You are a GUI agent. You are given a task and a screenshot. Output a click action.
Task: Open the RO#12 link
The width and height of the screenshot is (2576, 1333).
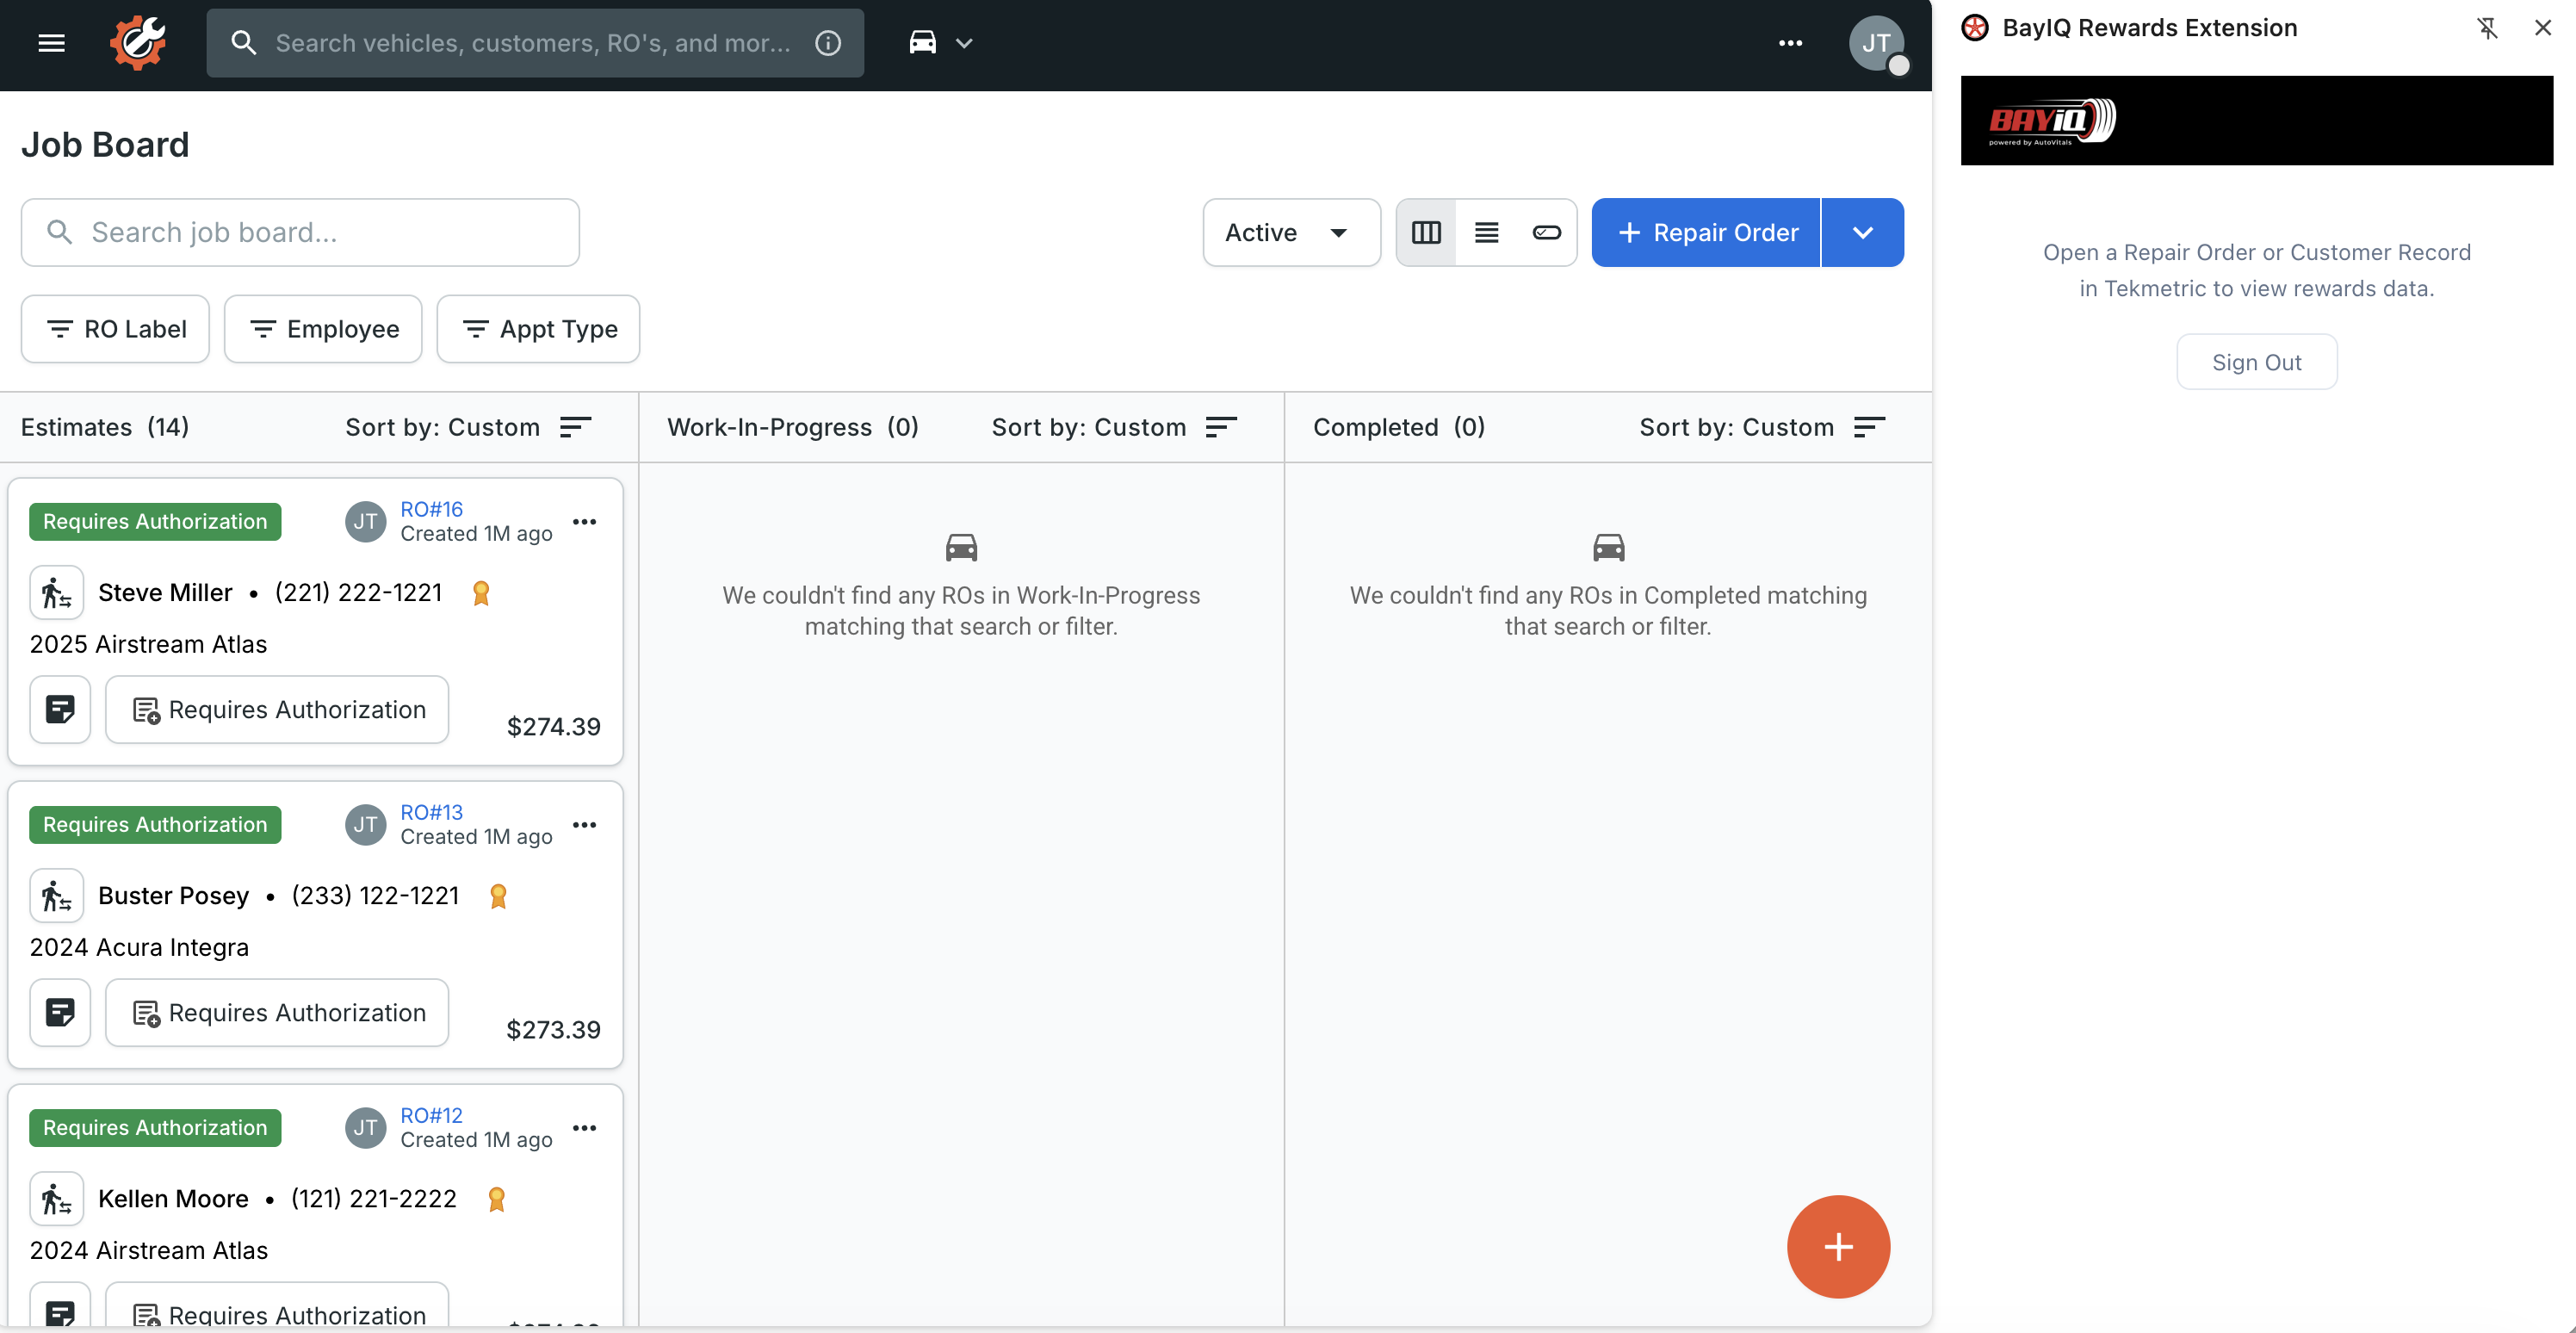point(432,1115)
